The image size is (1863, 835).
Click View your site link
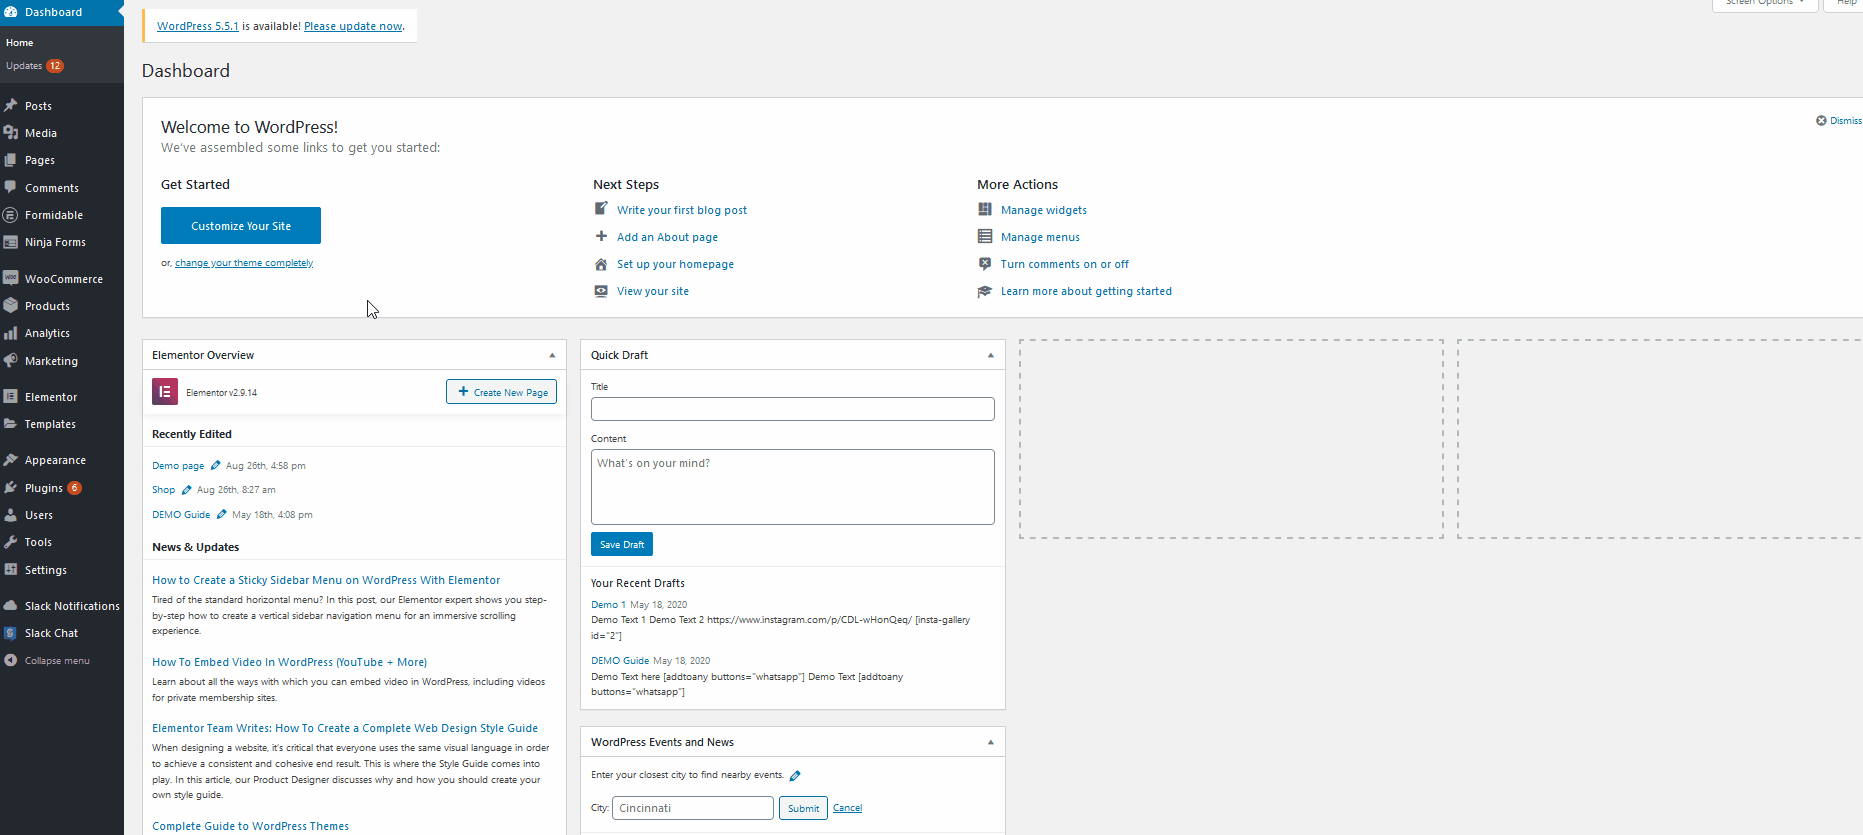click(x=653, y=291)
